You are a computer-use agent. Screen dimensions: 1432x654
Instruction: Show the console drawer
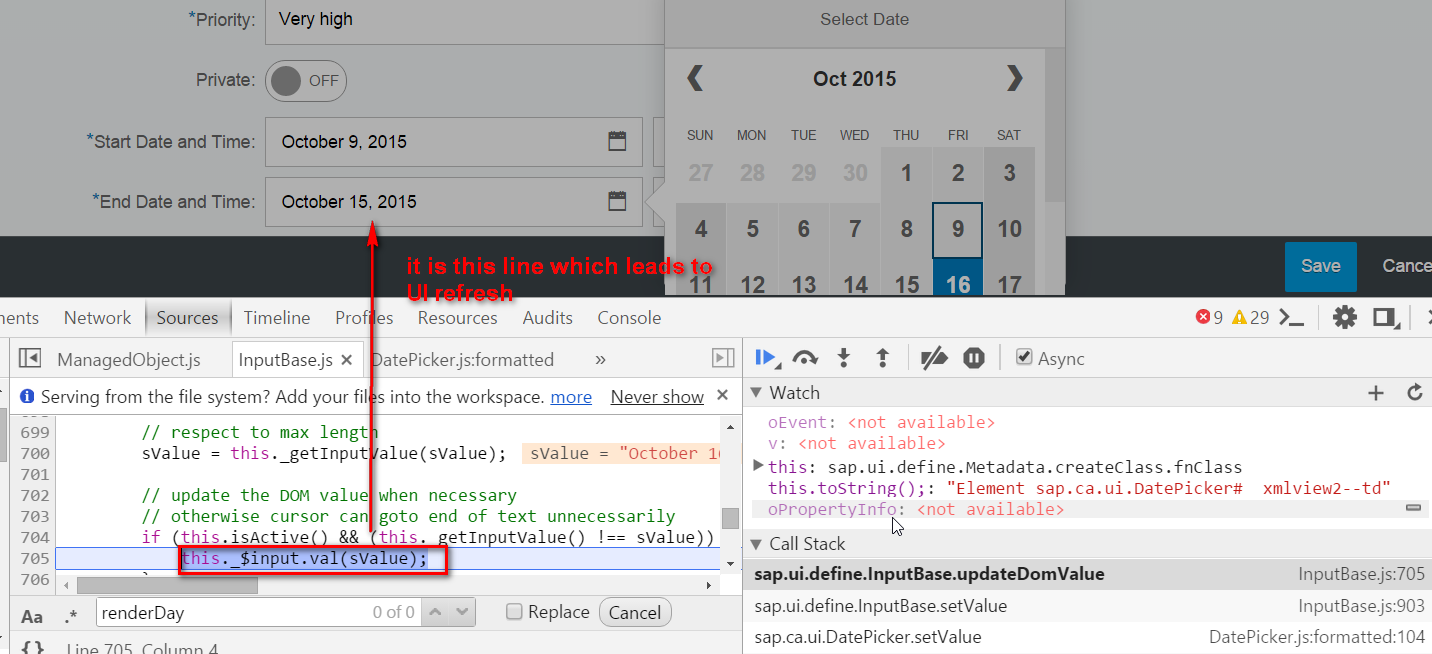[x=1293, y=318]
